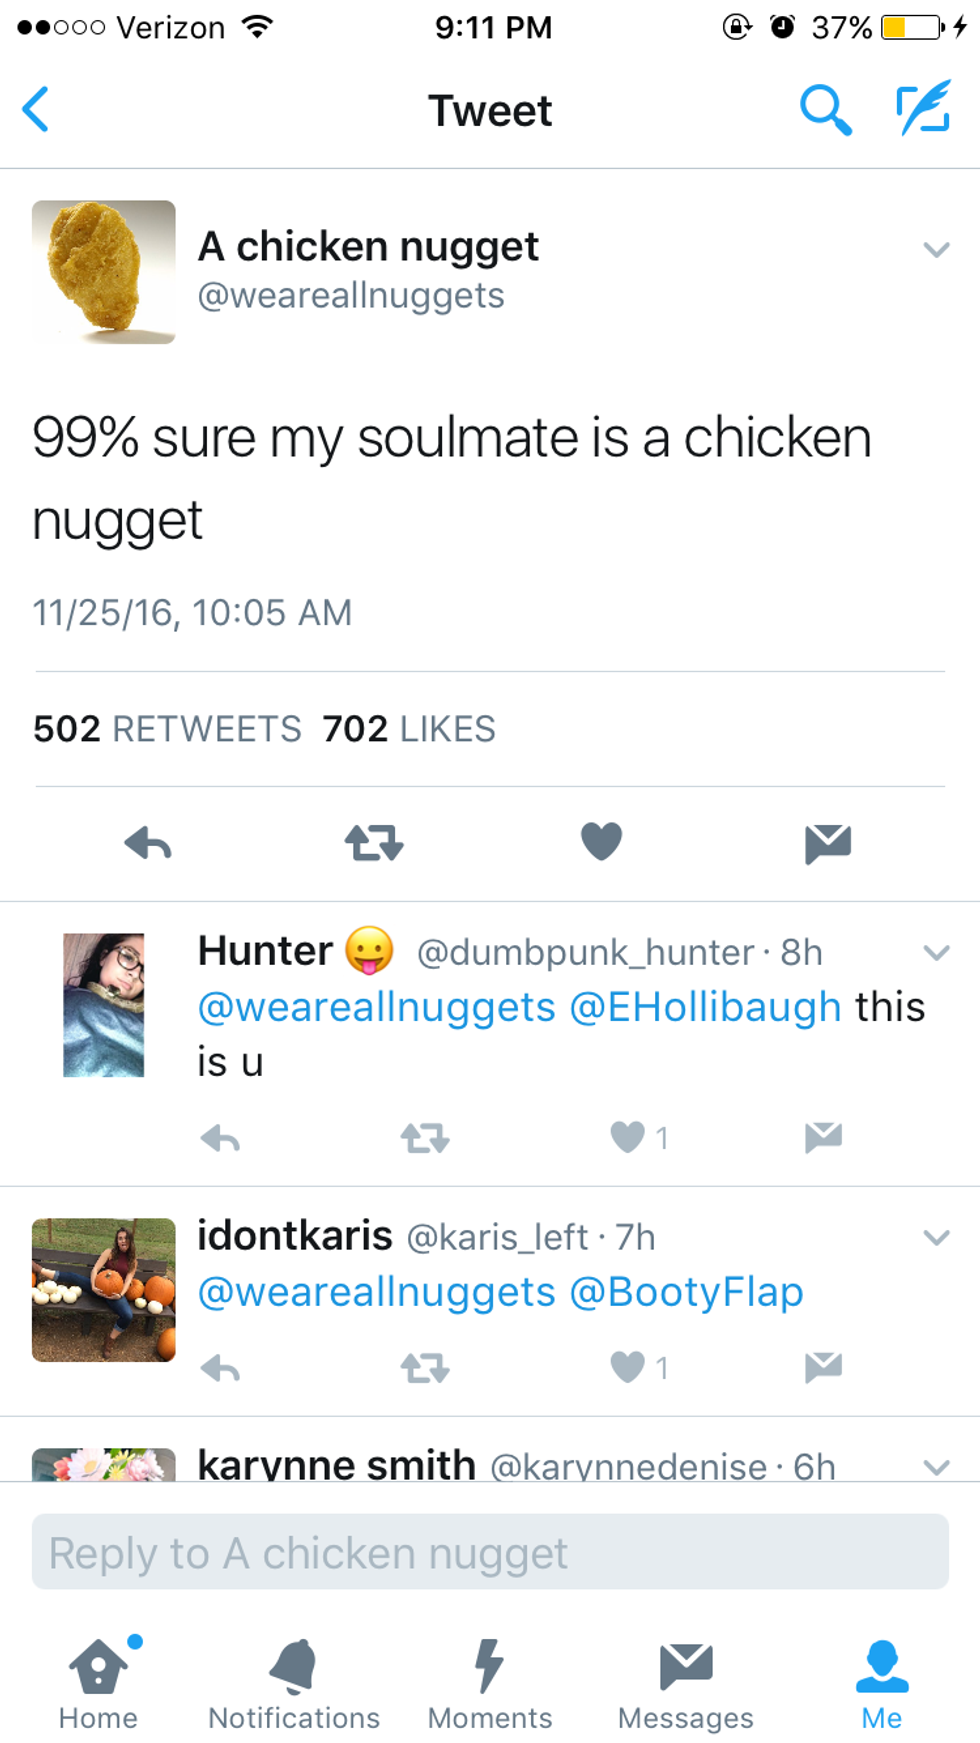This screenshot has height=1743, width=980.
Task: Retweet Hunter's reply
Action: point(424,1137)
